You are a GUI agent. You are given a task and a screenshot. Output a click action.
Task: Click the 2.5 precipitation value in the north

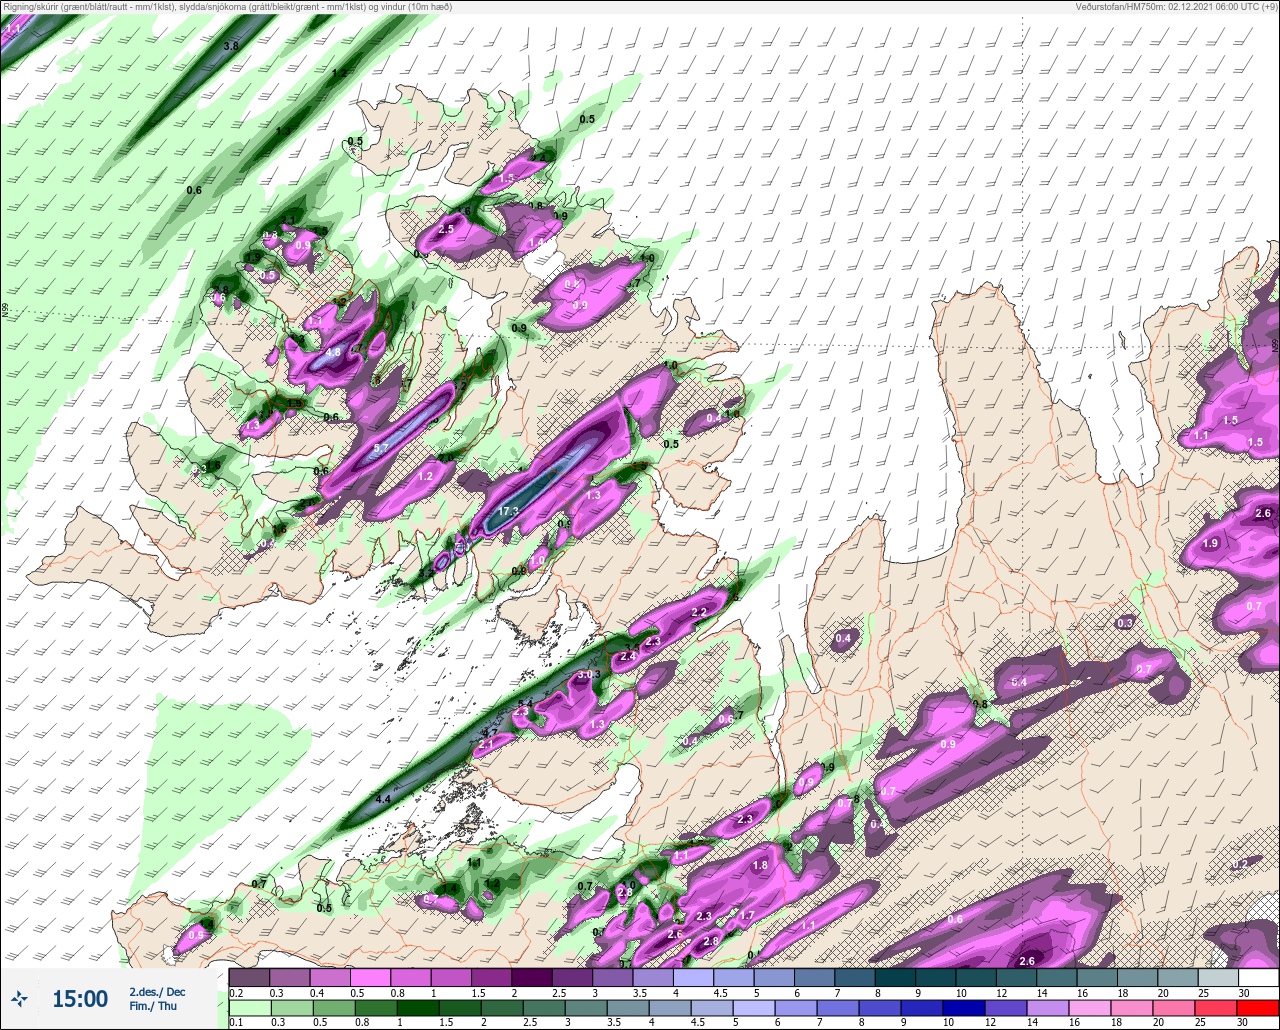click(446, 229)
